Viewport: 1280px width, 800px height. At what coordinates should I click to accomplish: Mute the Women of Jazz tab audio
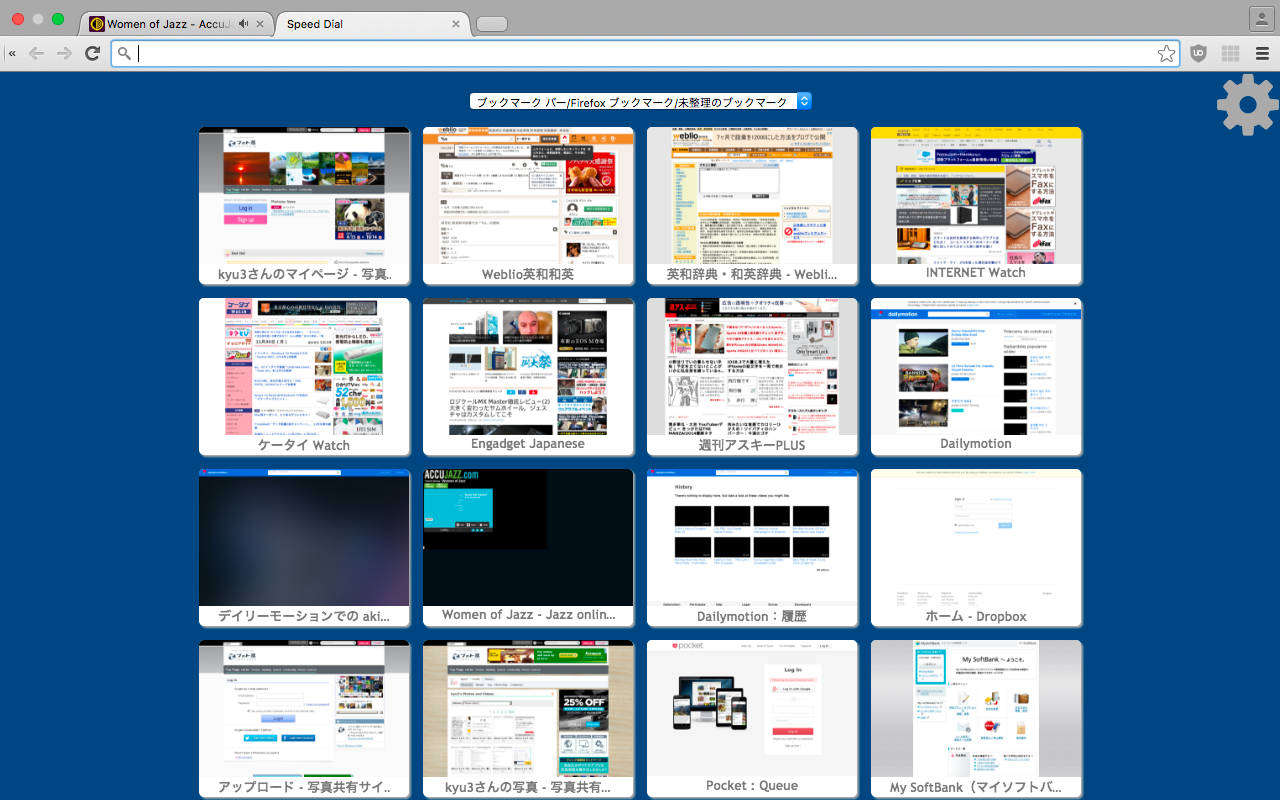pyautogui.click(x=244, y=24)
